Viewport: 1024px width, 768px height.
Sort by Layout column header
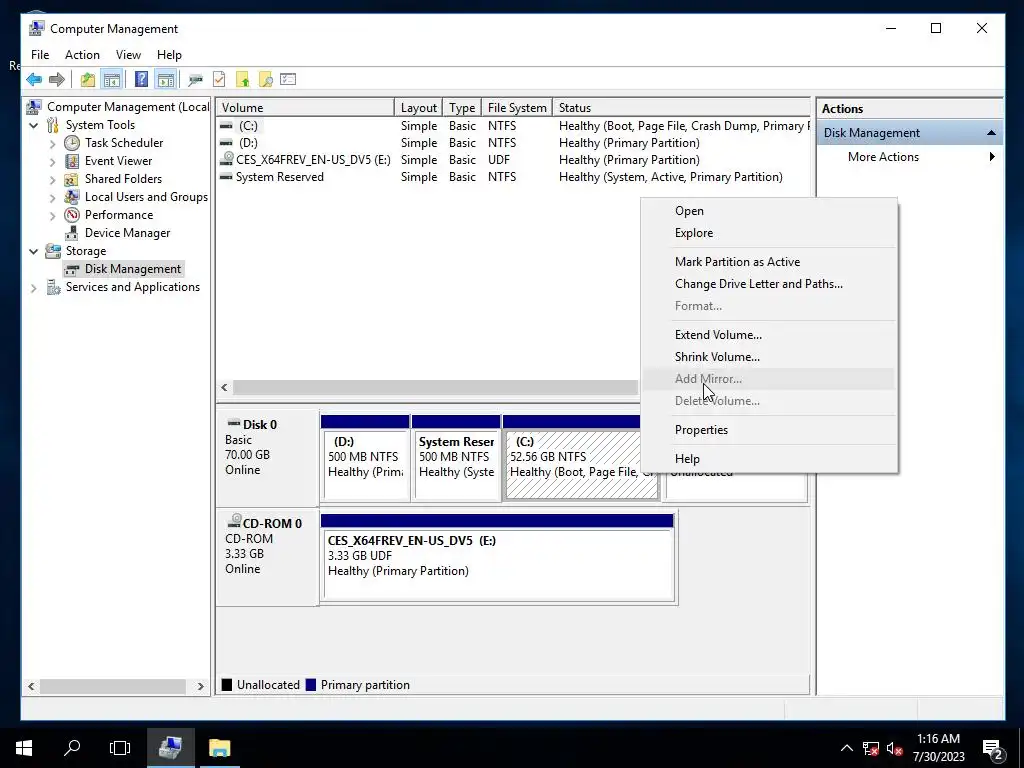pos(419,108)
